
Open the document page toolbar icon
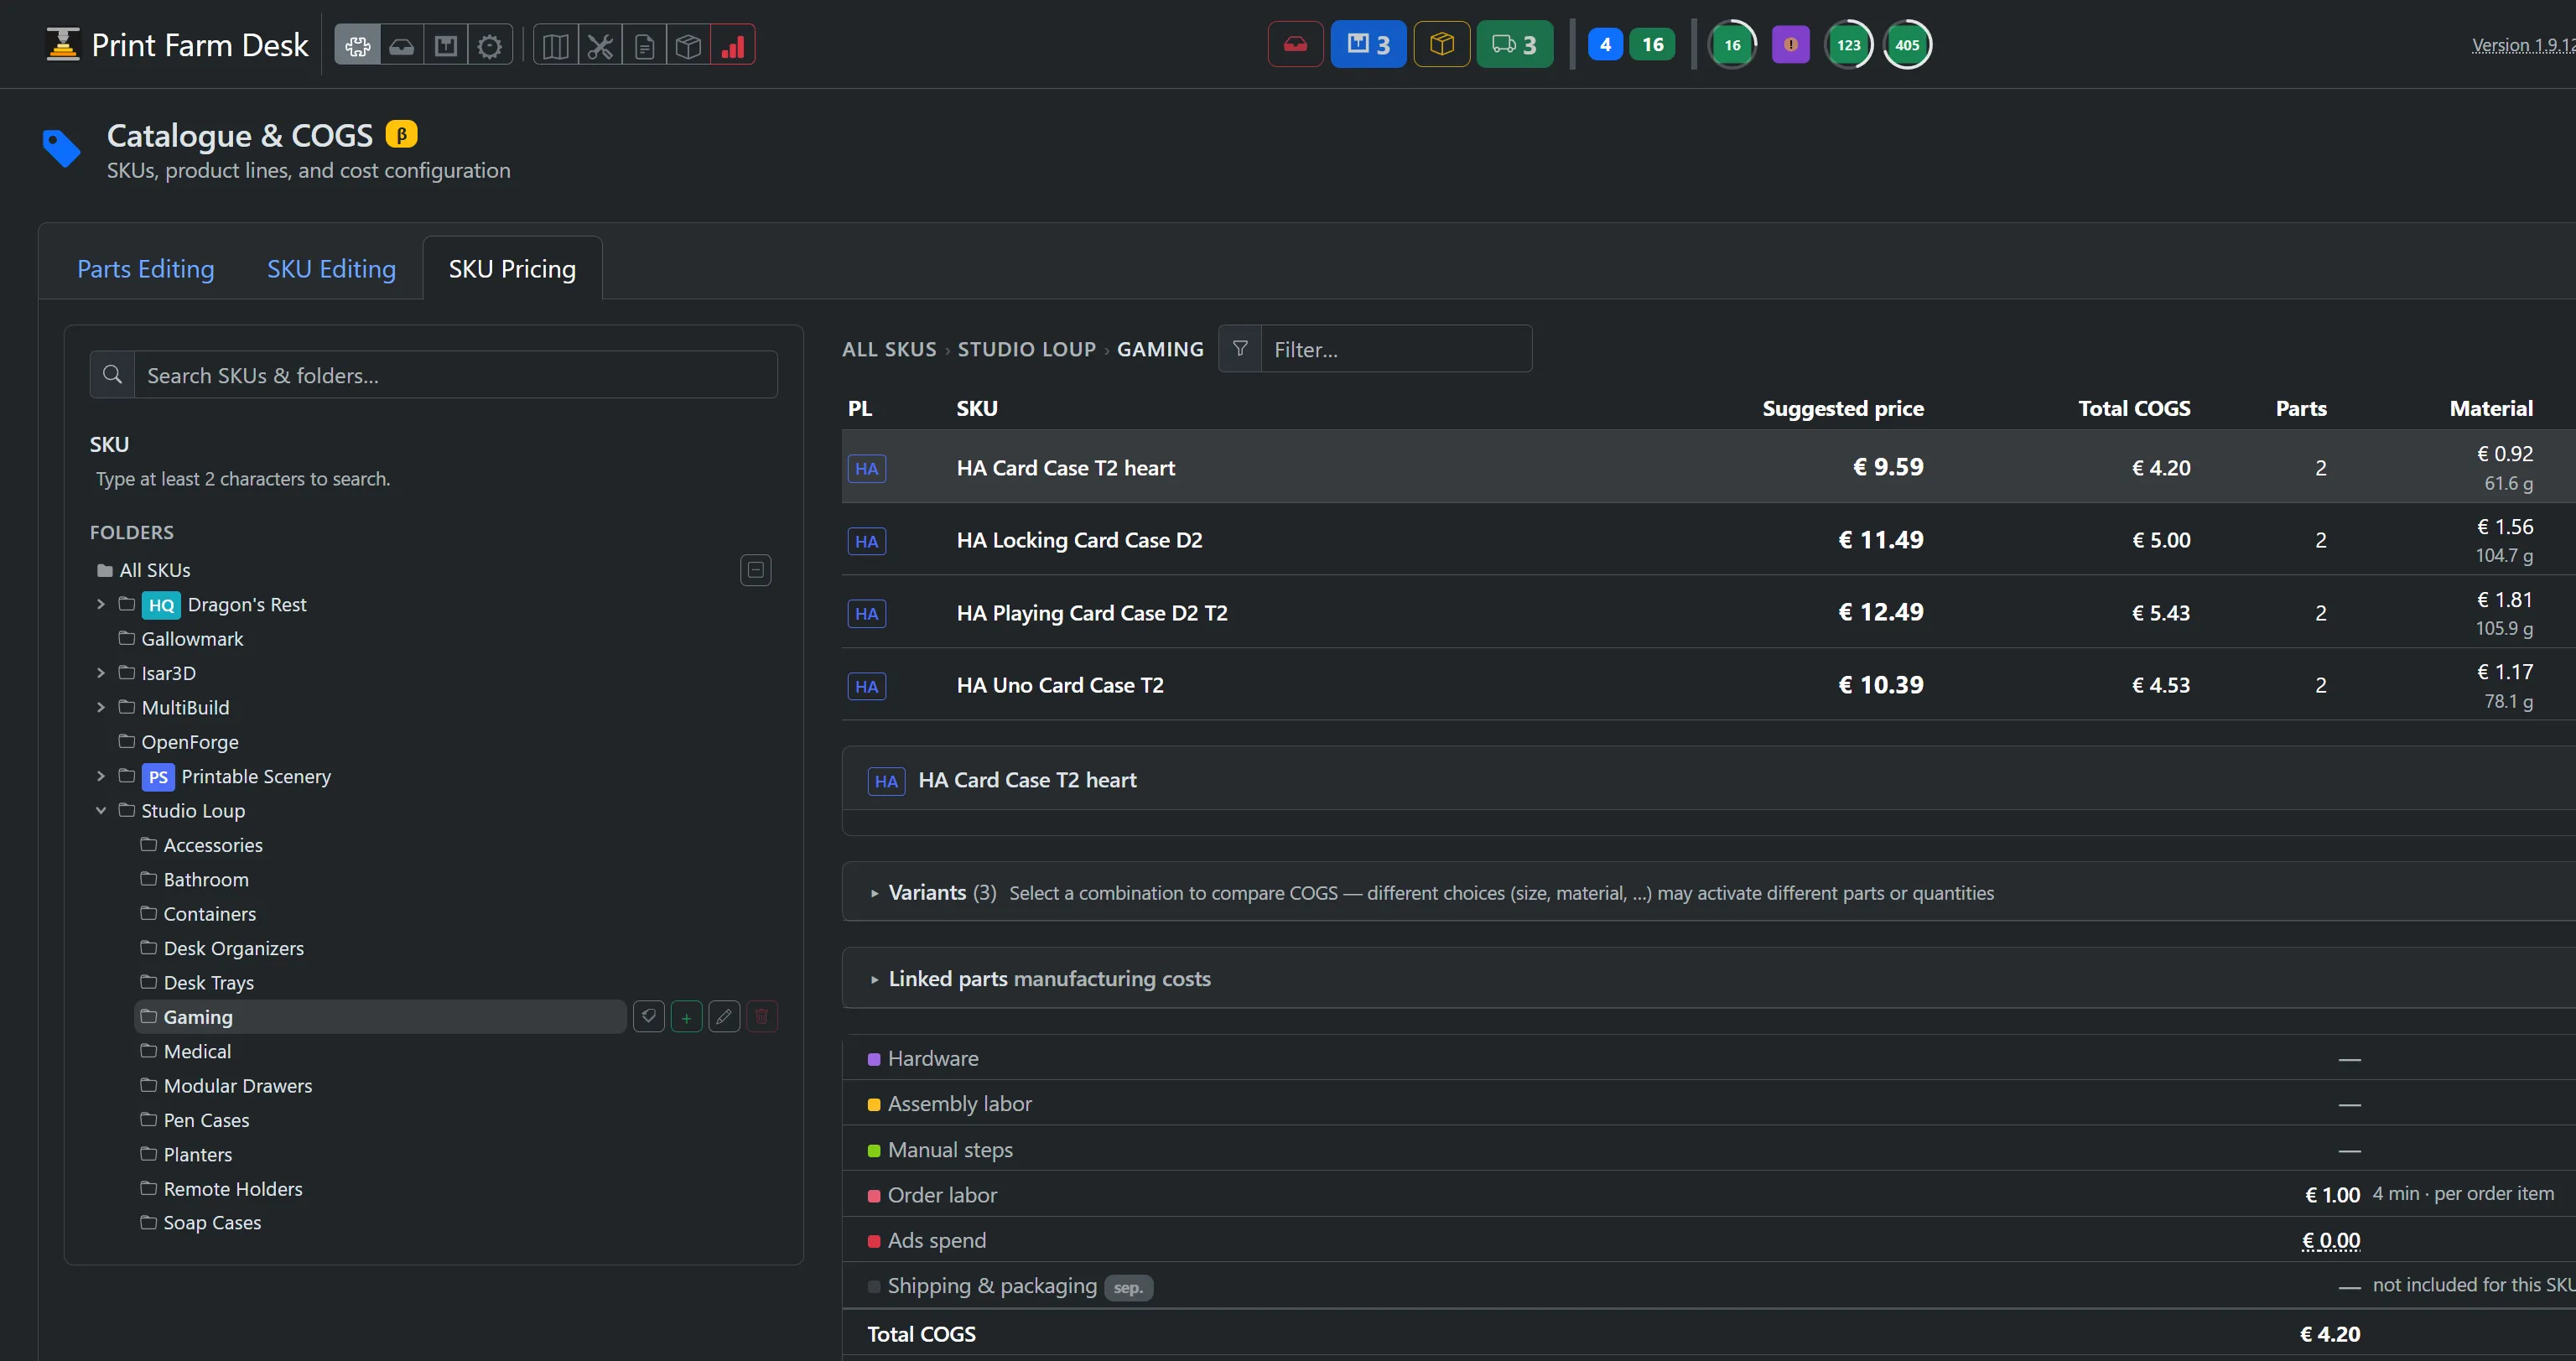point(645,45)
